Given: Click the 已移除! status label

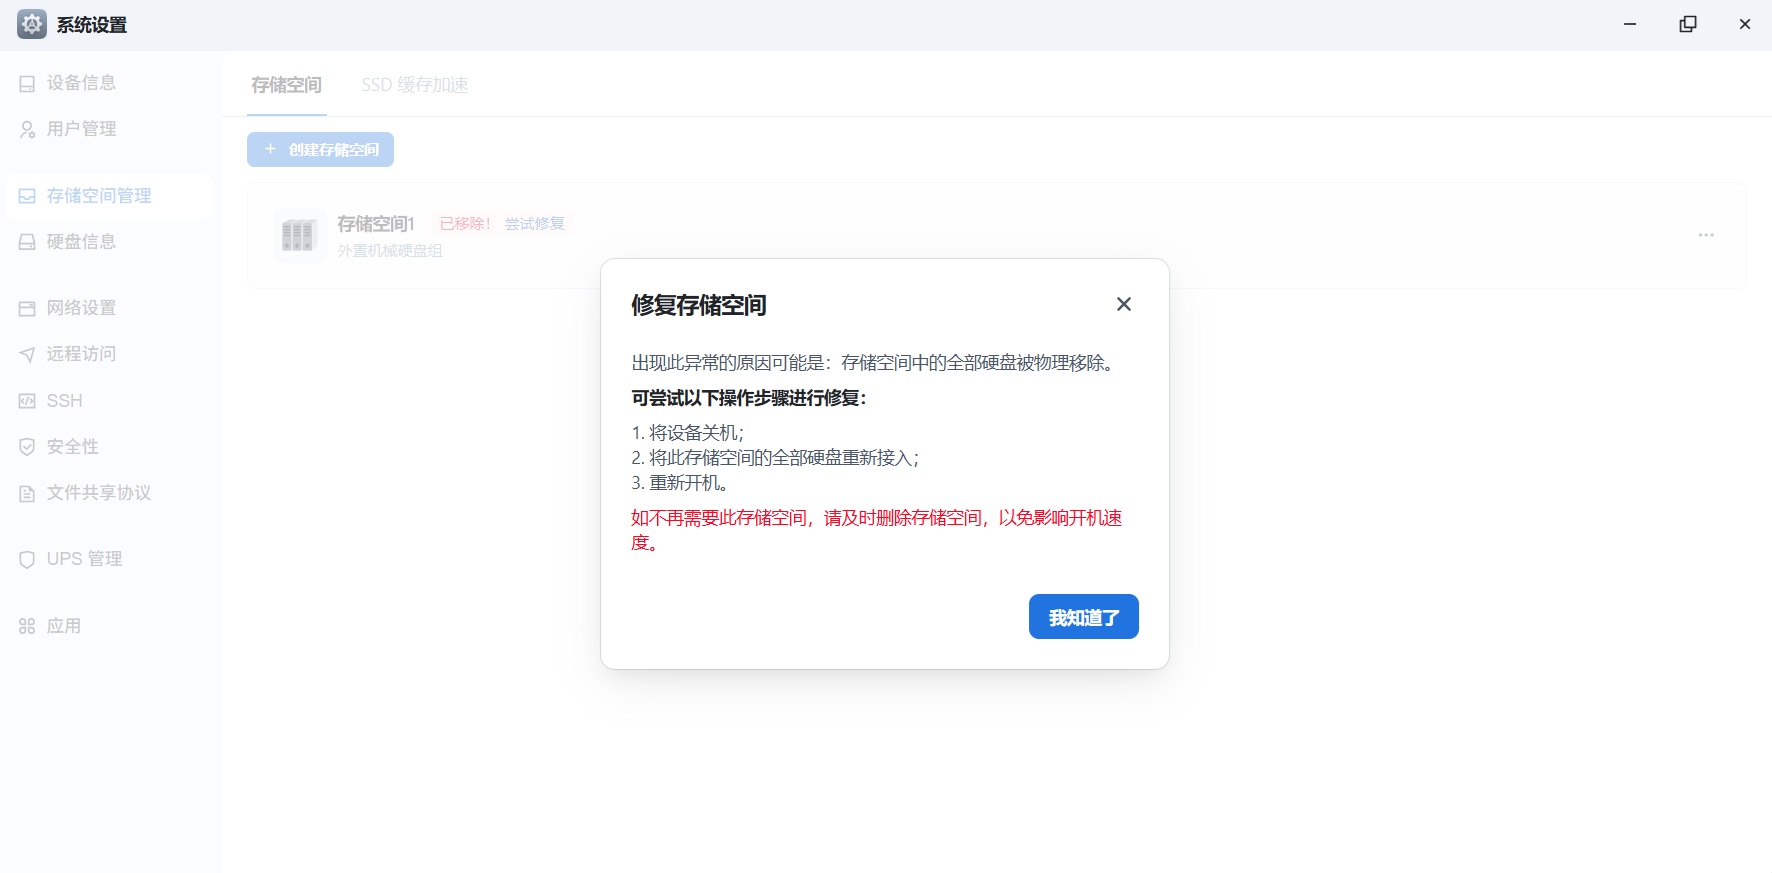Looking at the screenshot, I should click(x=465, y=223).
